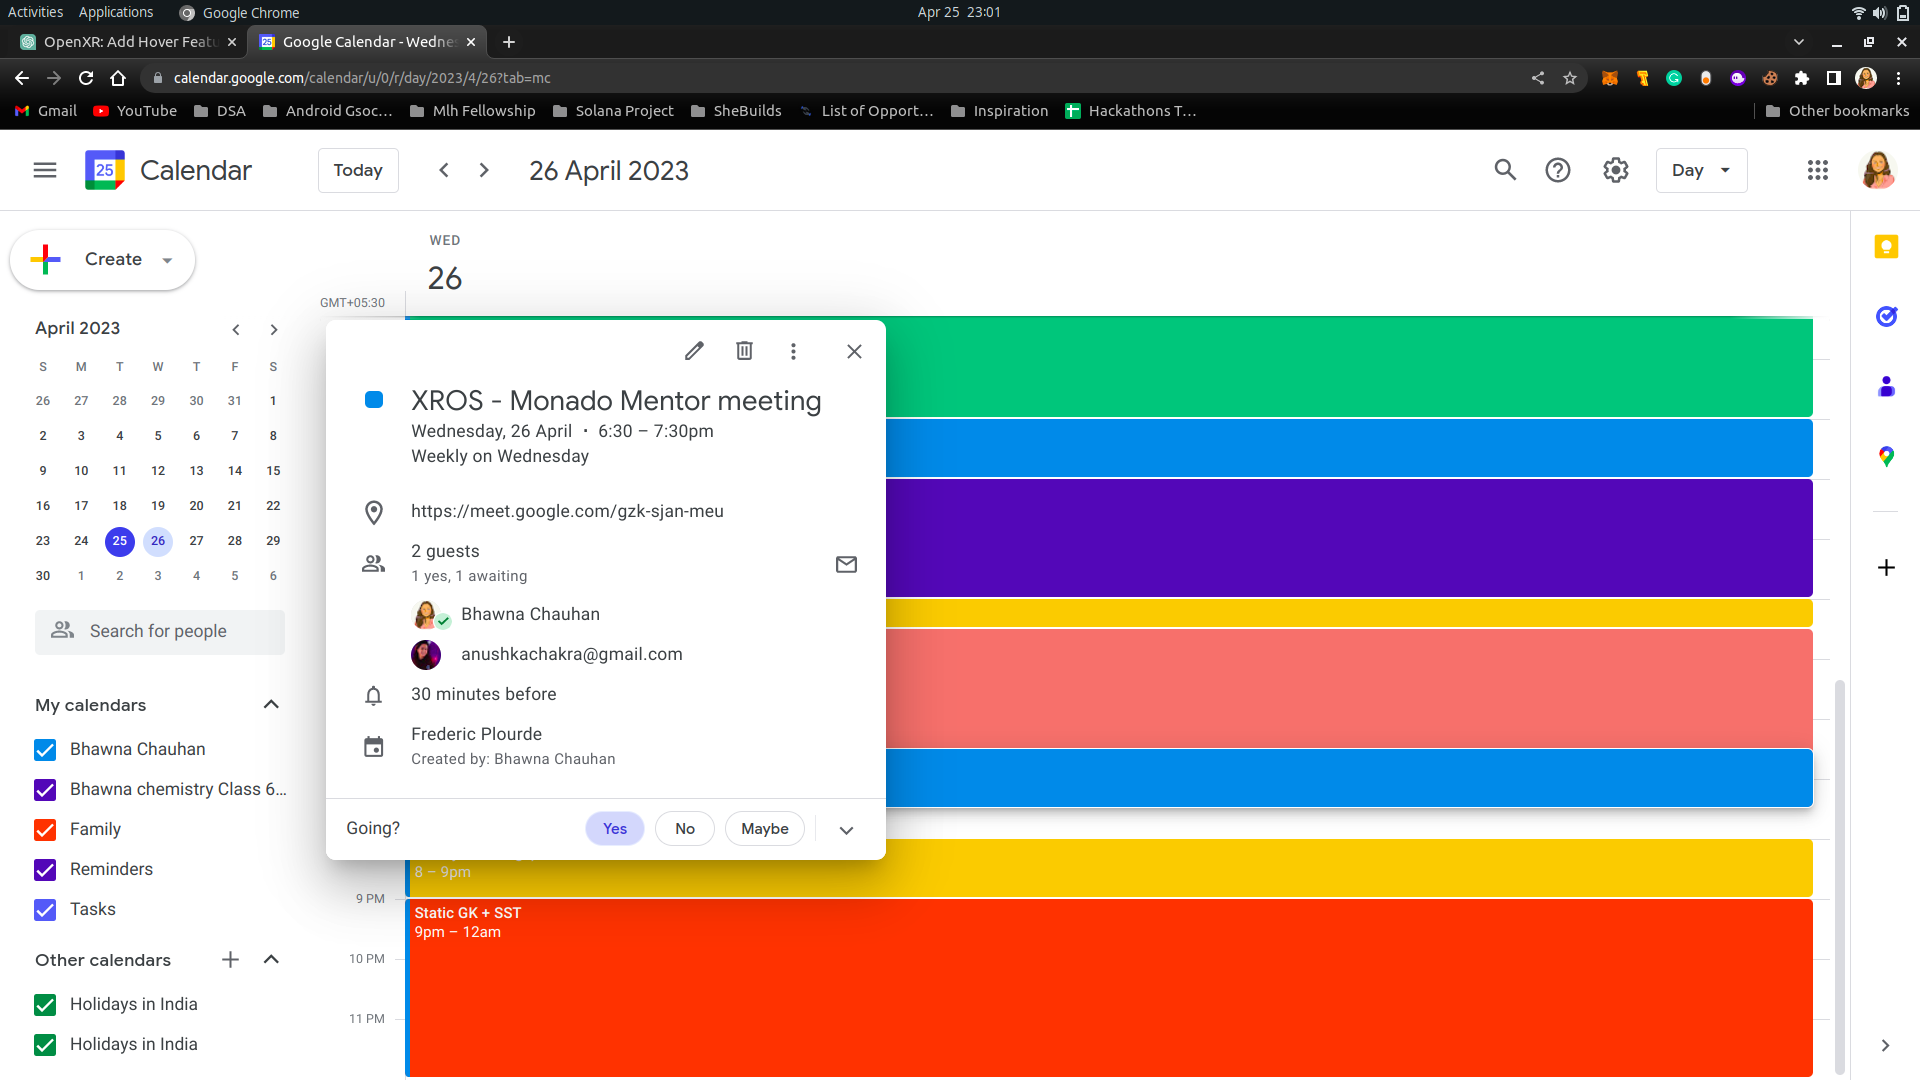Open the main navigation hamburger menu
The image size is (1920, 1080).
(x=44, y=170)
